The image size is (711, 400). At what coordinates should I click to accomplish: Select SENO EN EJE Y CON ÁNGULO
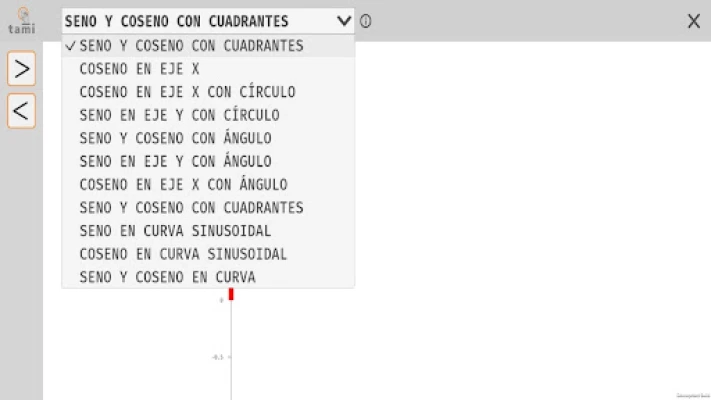pyautogui.click(x=175, y=161)
